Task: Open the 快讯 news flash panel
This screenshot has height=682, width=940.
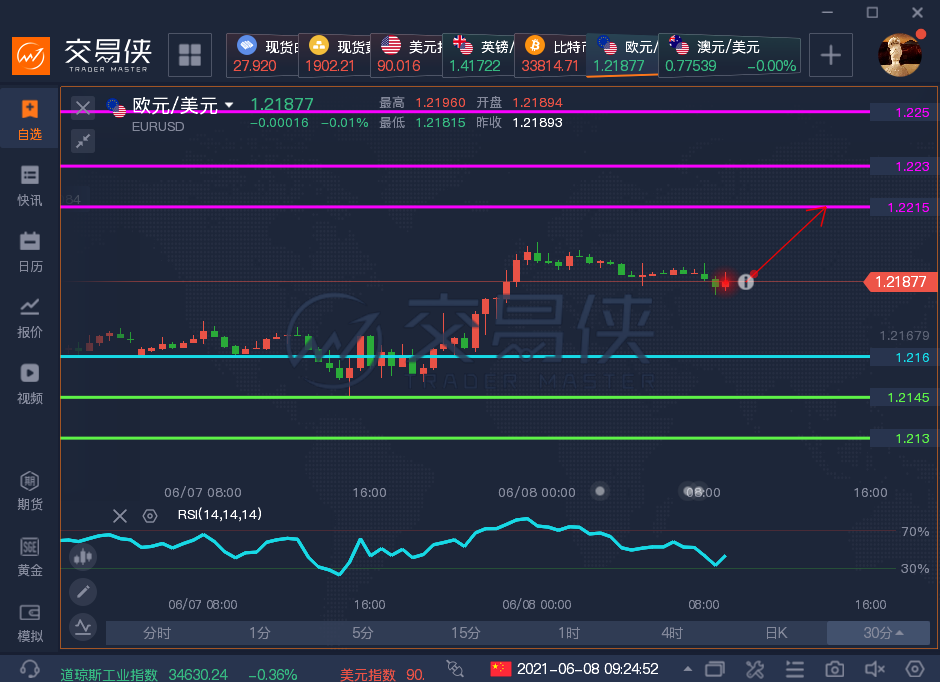Action: [29, 186]
